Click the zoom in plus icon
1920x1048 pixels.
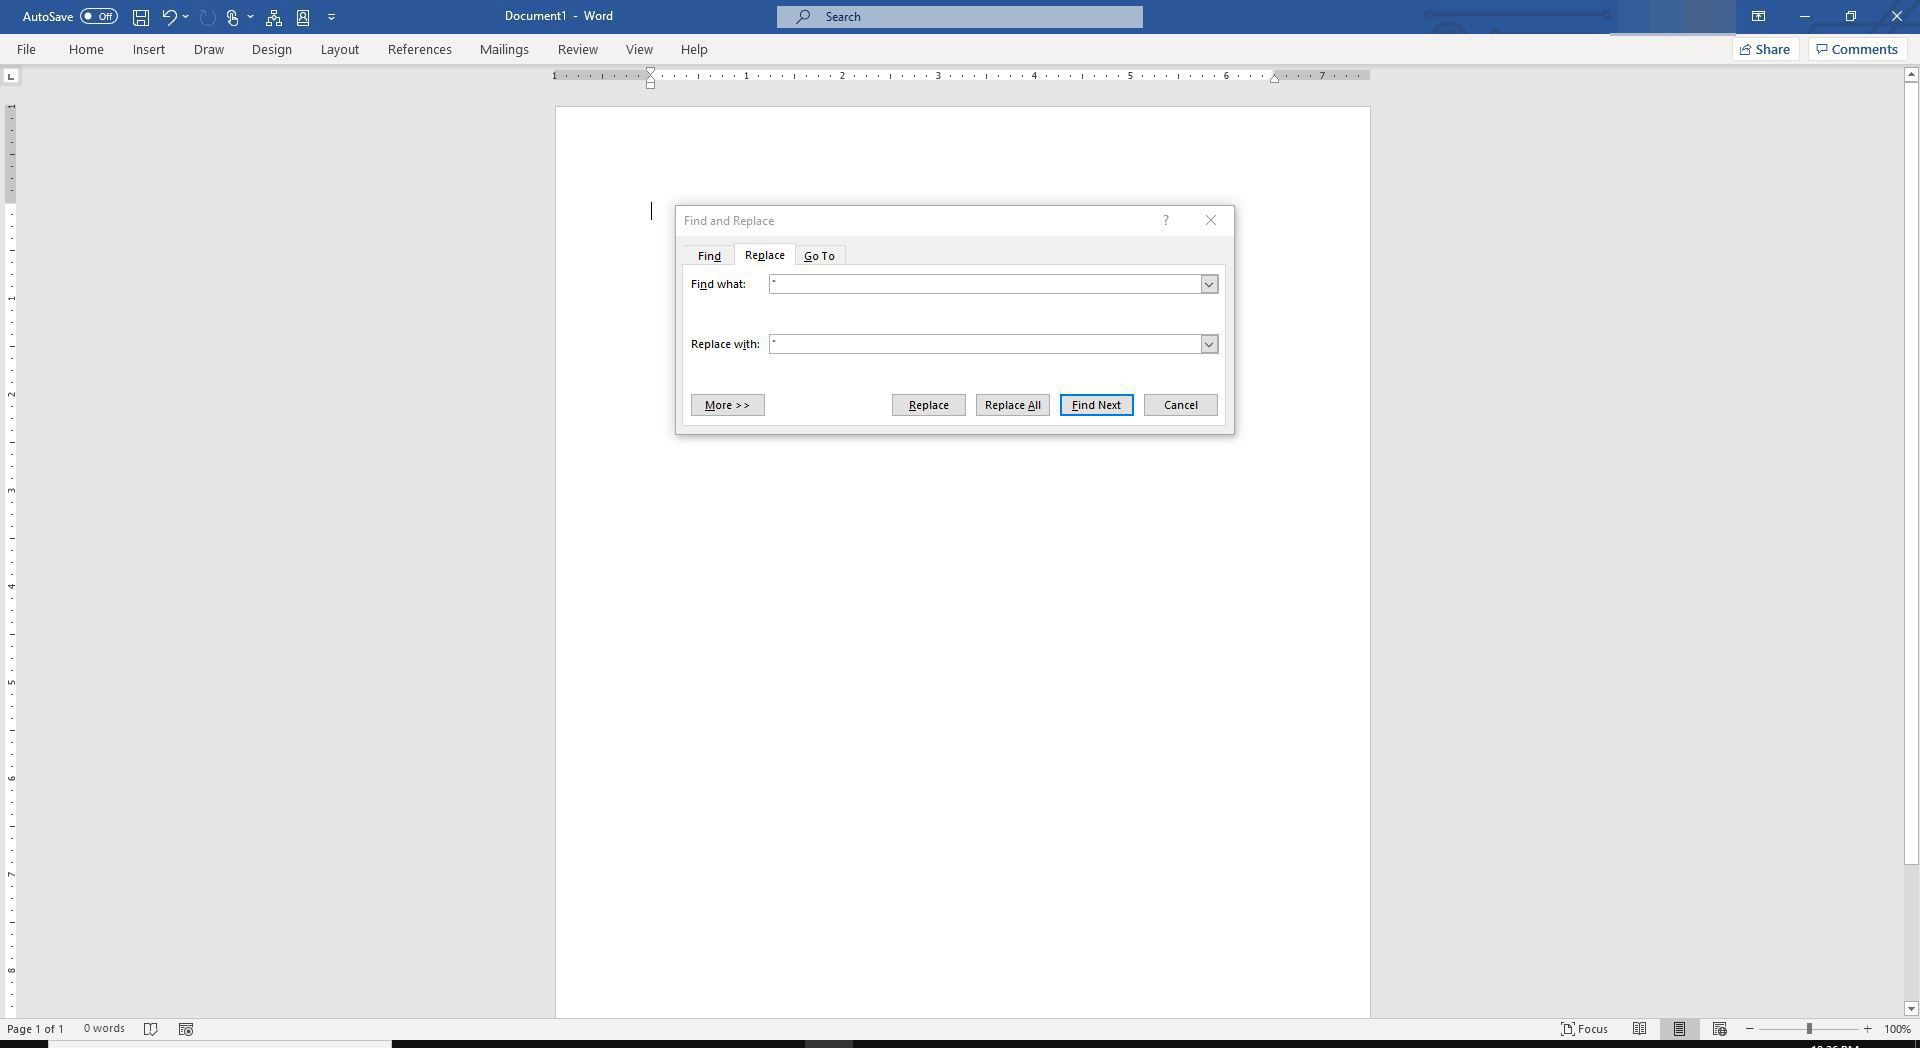pos(1867,1029)
